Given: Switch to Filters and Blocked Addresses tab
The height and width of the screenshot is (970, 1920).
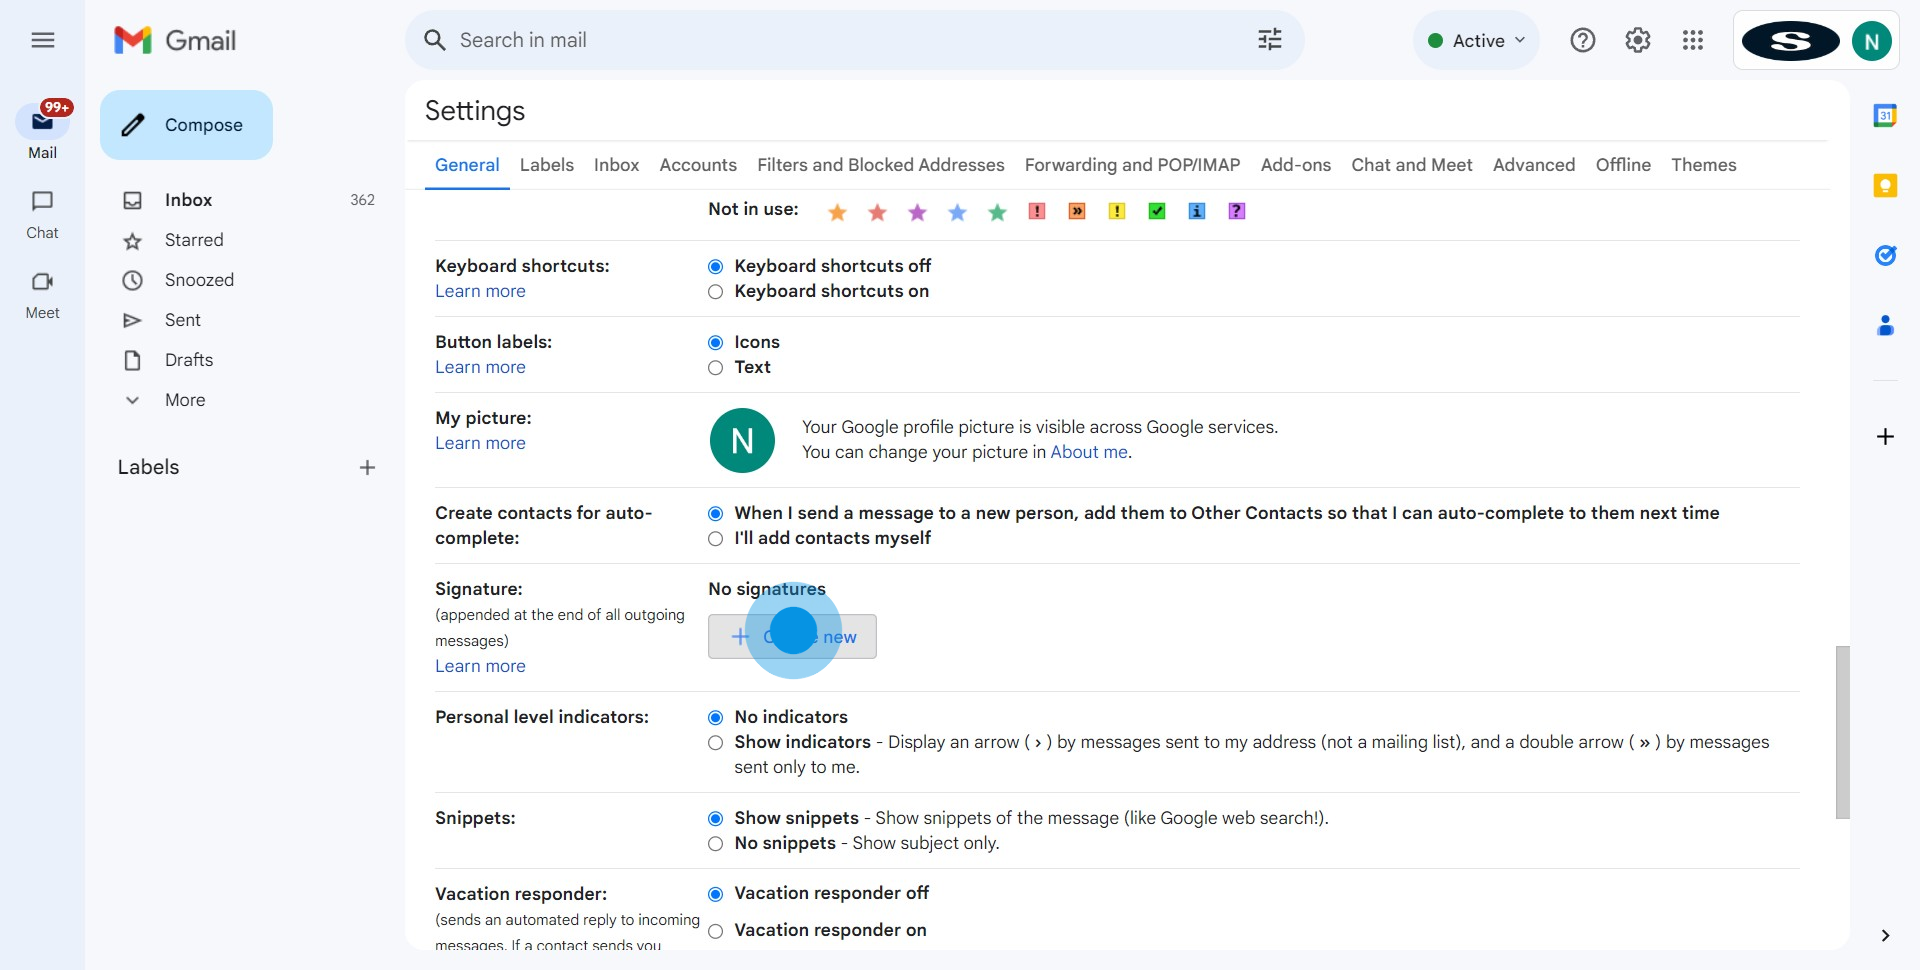Looking at the screenshot, I should point(880,165).
